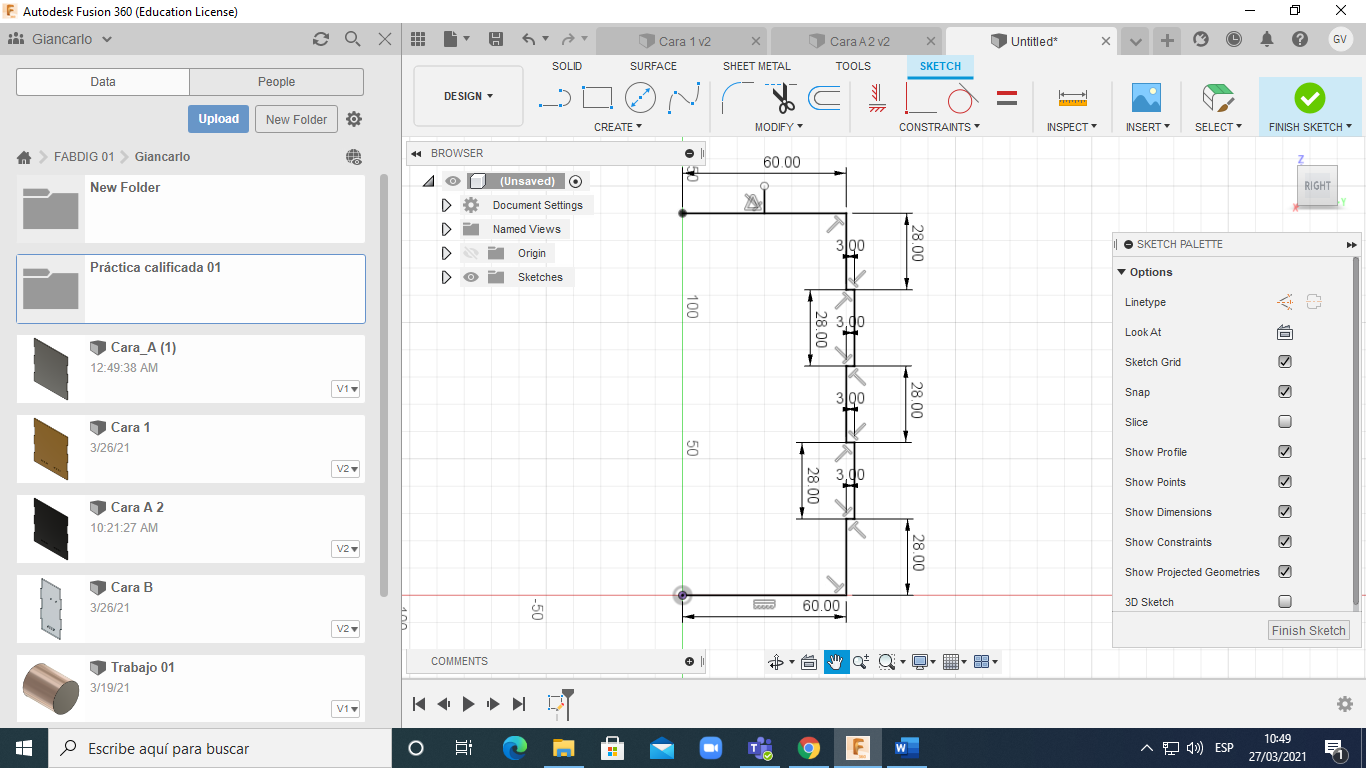
Task: Expand the Document Settings node
Action: (x=447, y=205)
